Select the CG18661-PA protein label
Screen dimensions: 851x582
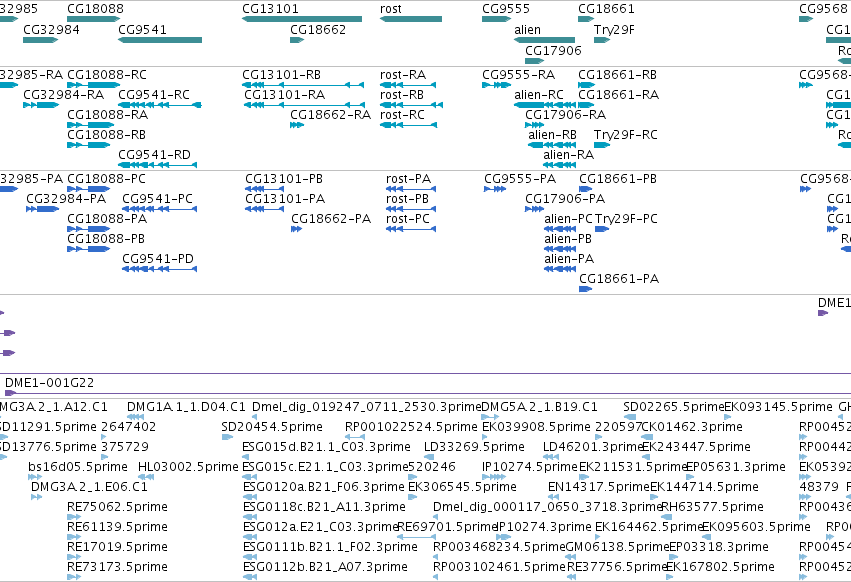619,279
